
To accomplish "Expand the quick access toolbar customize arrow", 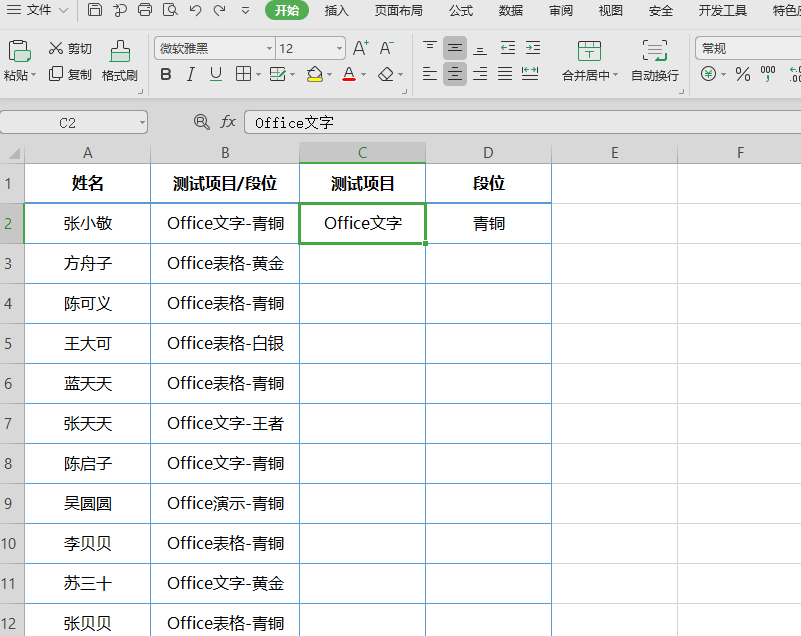I will pos(245,10).
